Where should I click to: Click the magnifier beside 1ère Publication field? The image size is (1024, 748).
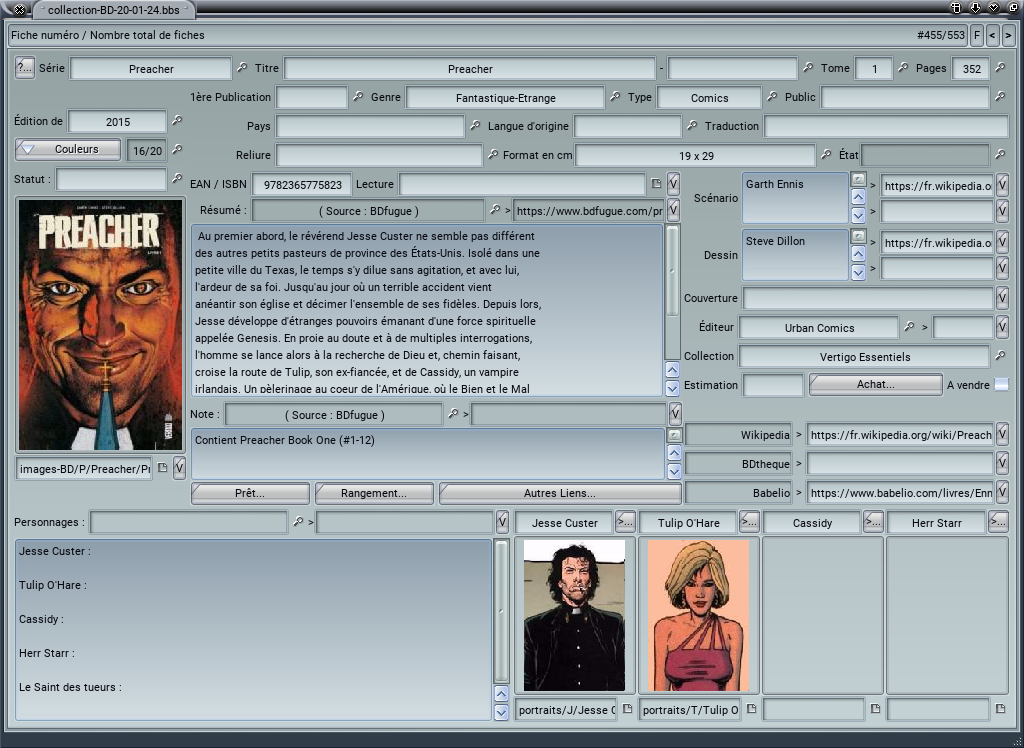(358, 97)
